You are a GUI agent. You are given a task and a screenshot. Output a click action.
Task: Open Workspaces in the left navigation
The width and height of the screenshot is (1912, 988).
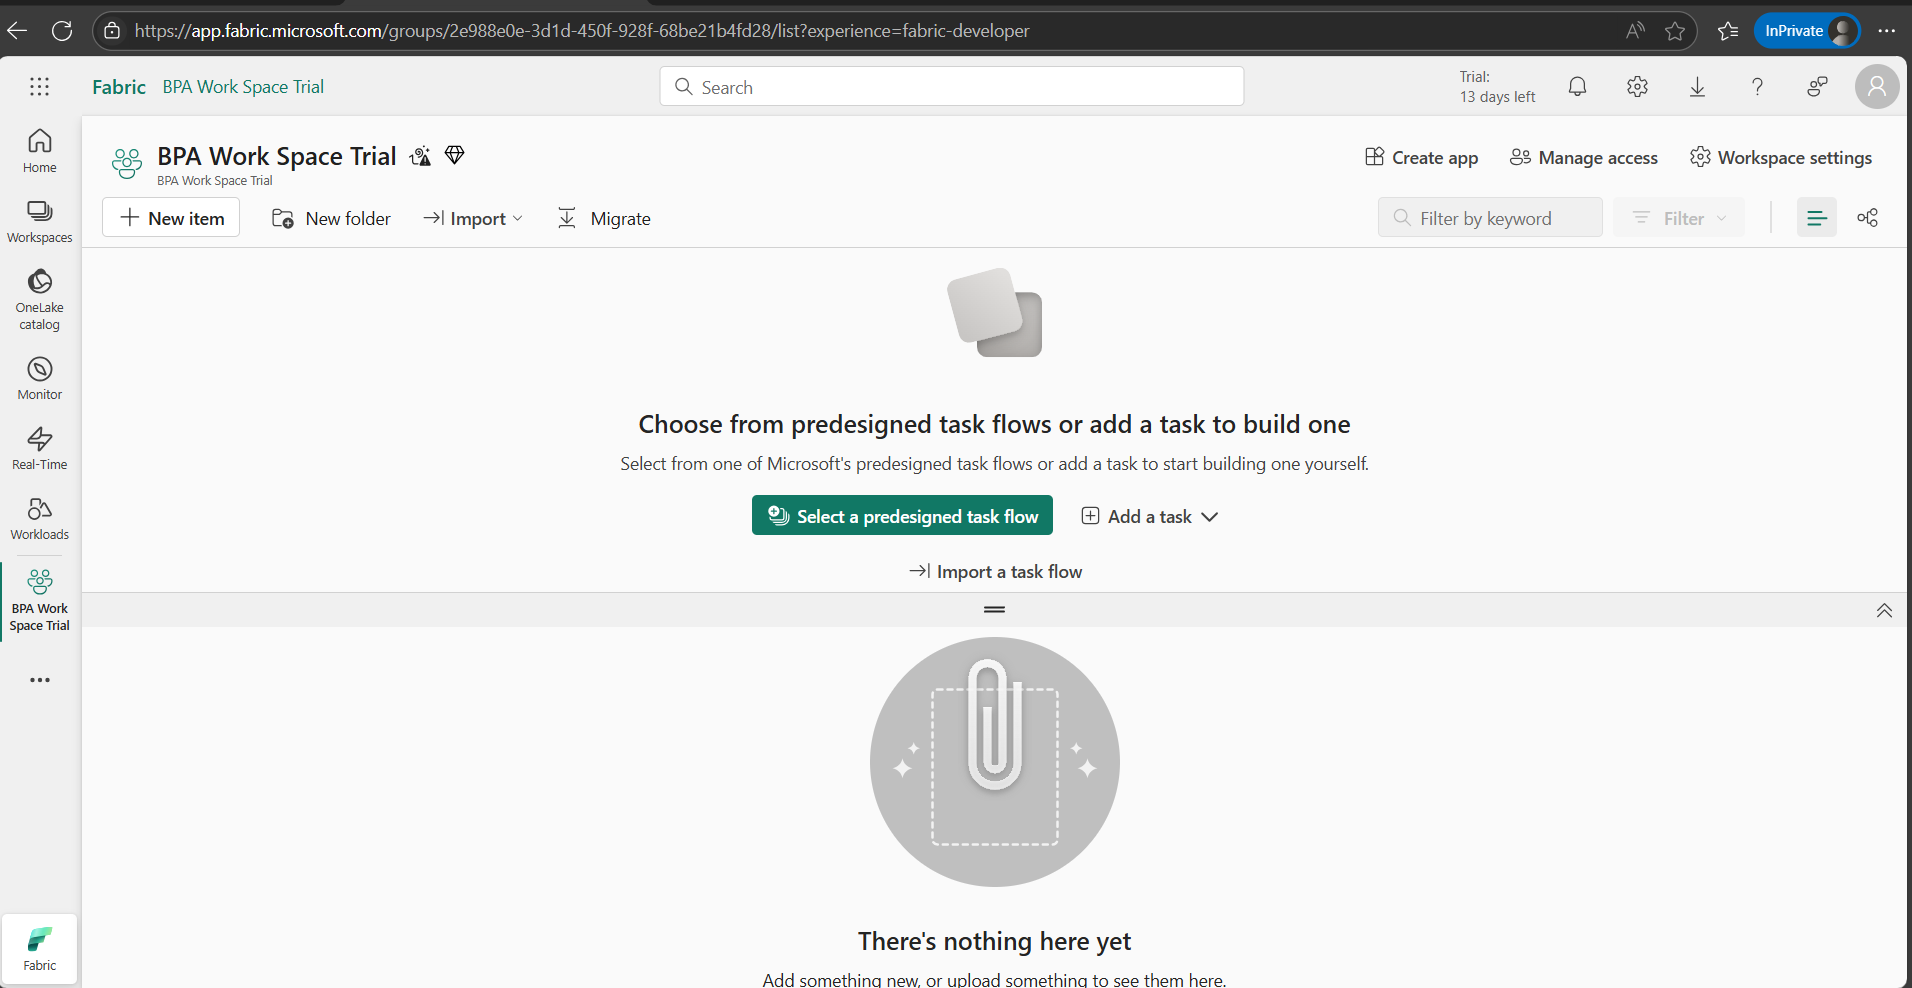[40, 221]
